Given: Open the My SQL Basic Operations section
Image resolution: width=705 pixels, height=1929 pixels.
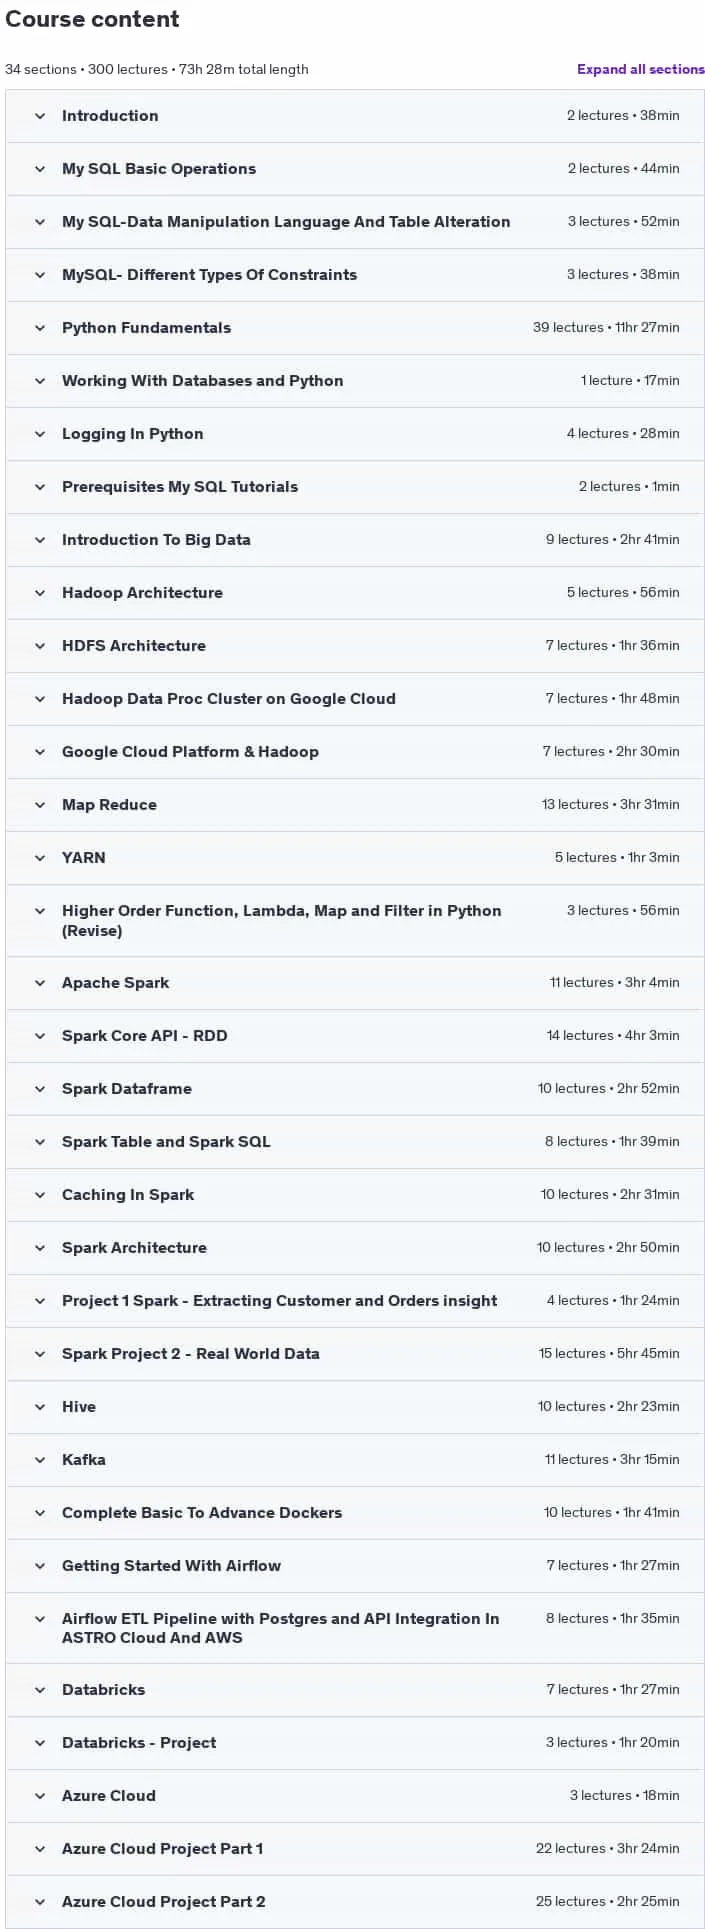Looking at the screenshot, I should (x=355, y=169).
